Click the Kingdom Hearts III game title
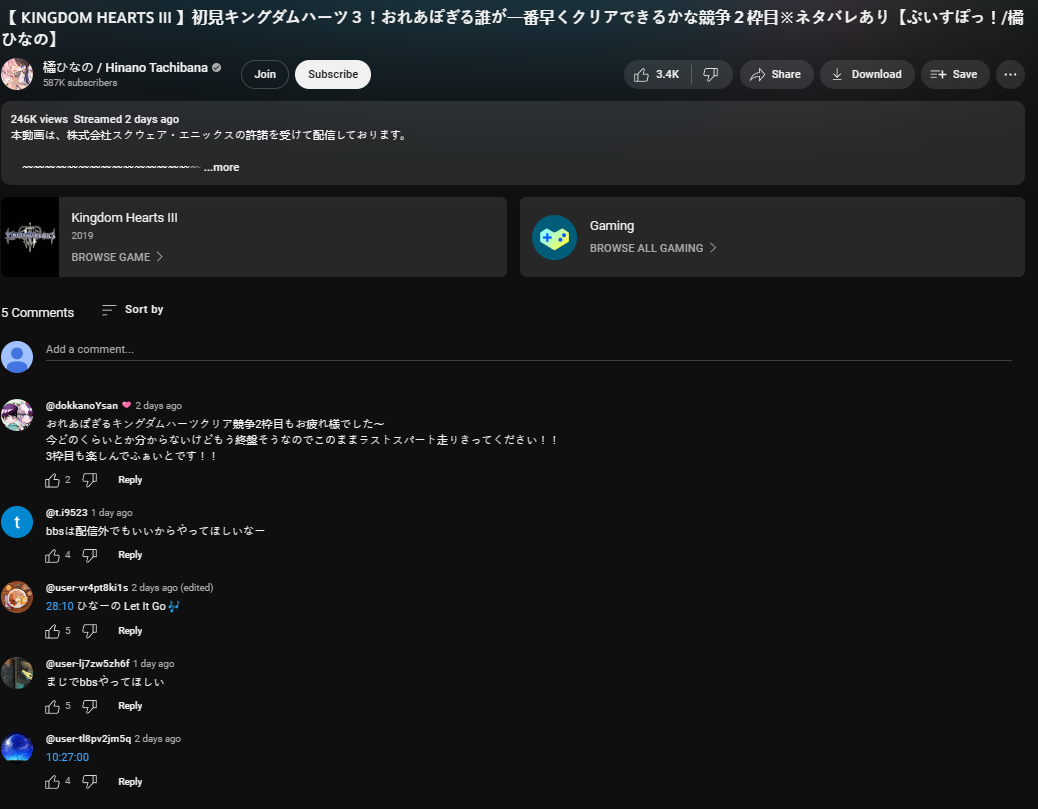Image resolution: width=1038 pixels, height=809 pixels. coord(124,218)
